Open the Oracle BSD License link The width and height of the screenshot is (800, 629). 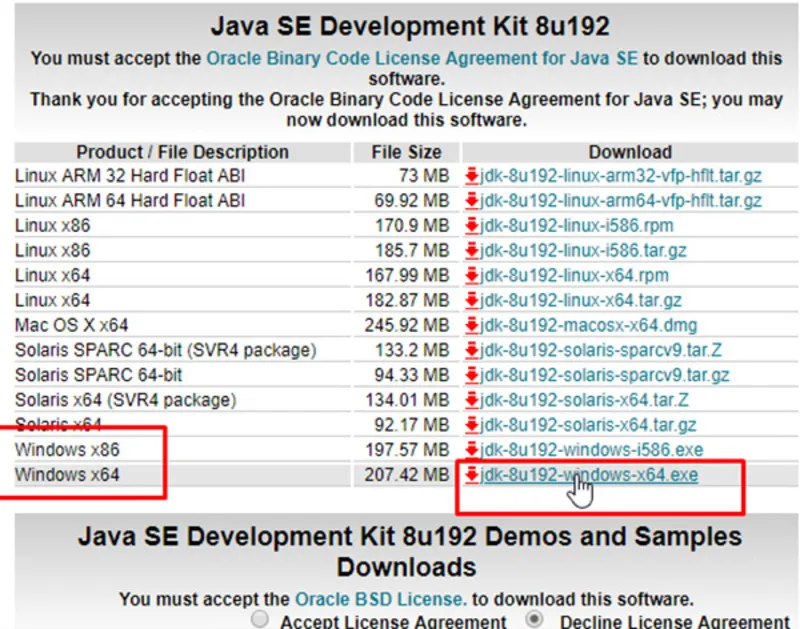[381, 599]
